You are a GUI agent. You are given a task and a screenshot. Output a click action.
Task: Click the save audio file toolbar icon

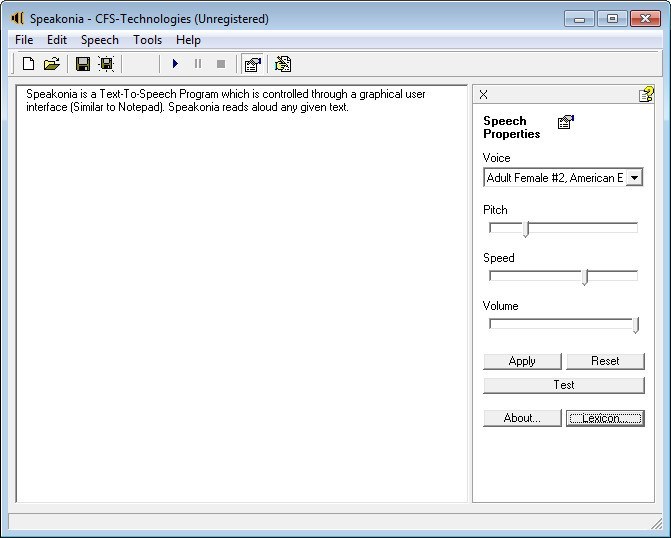coord(106,64)
